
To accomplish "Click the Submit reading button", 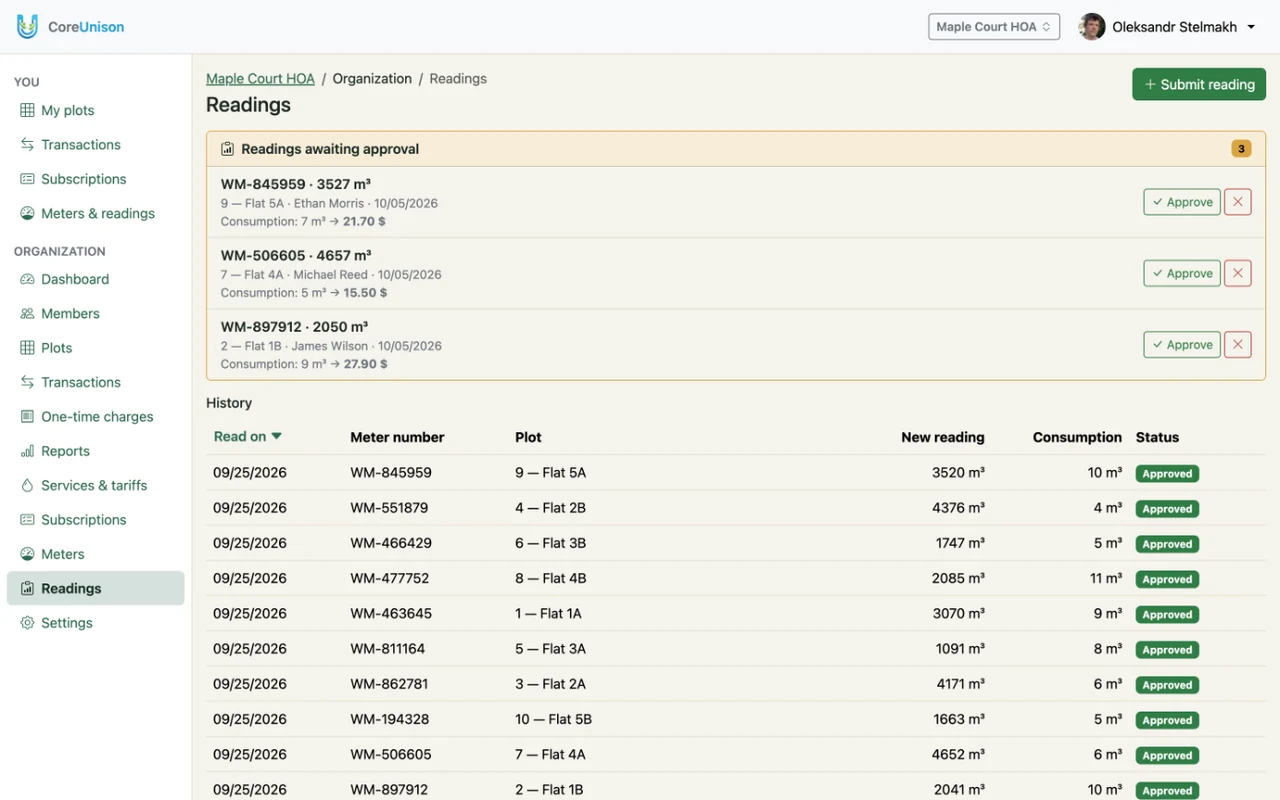I will pos(1199,84).
